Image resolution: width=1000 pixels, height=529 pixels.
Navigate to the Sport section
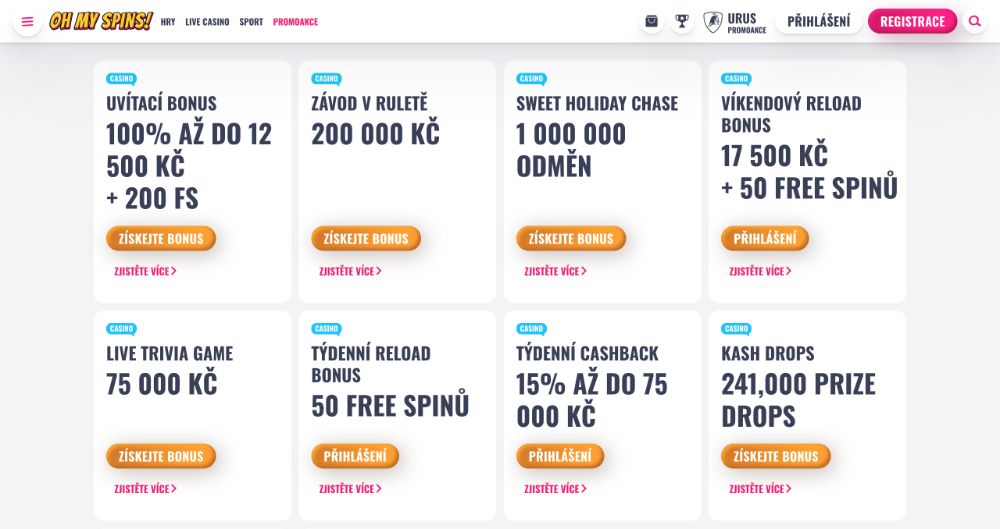click(251, 22)
